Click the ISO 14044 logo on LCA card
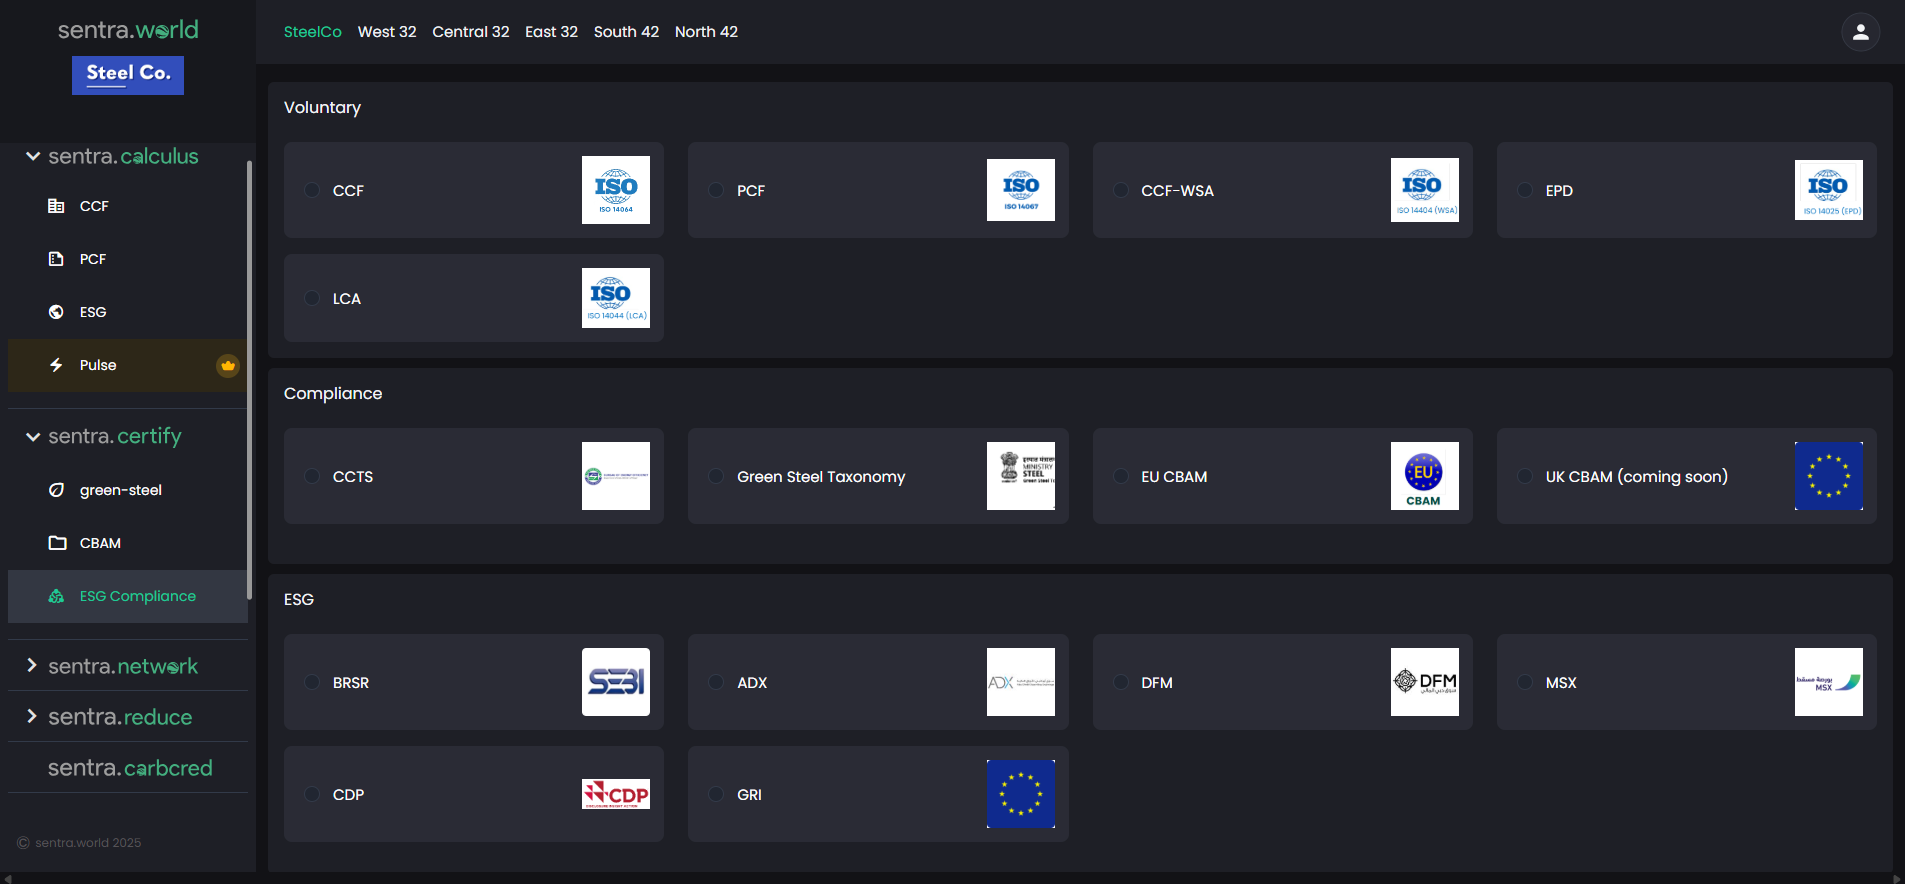 click(x=616, y=298)
